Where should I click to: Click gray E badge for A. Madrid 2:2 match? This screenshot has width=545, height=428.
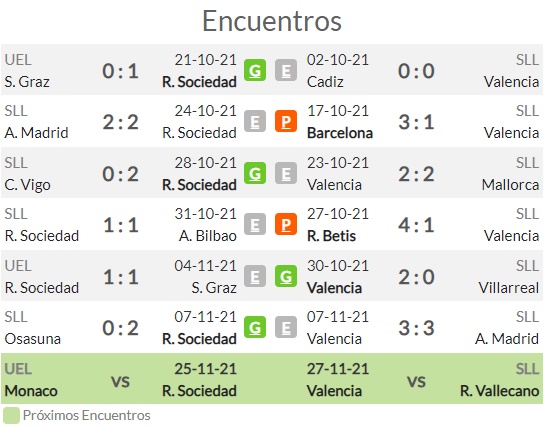pos(255,121)
